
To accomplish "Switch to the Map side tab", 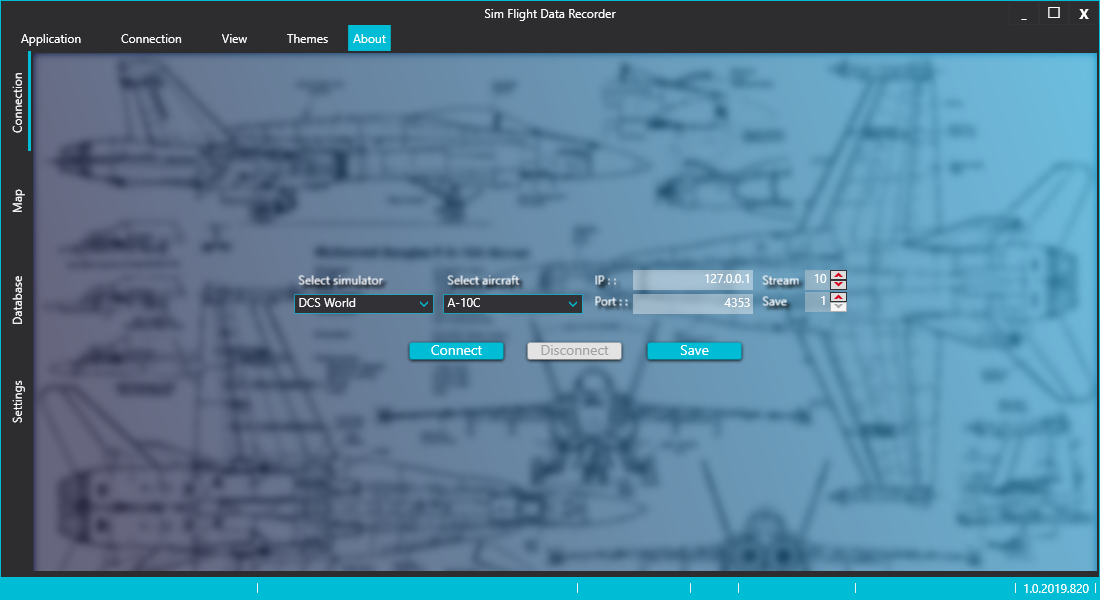I will pos(18,200).
